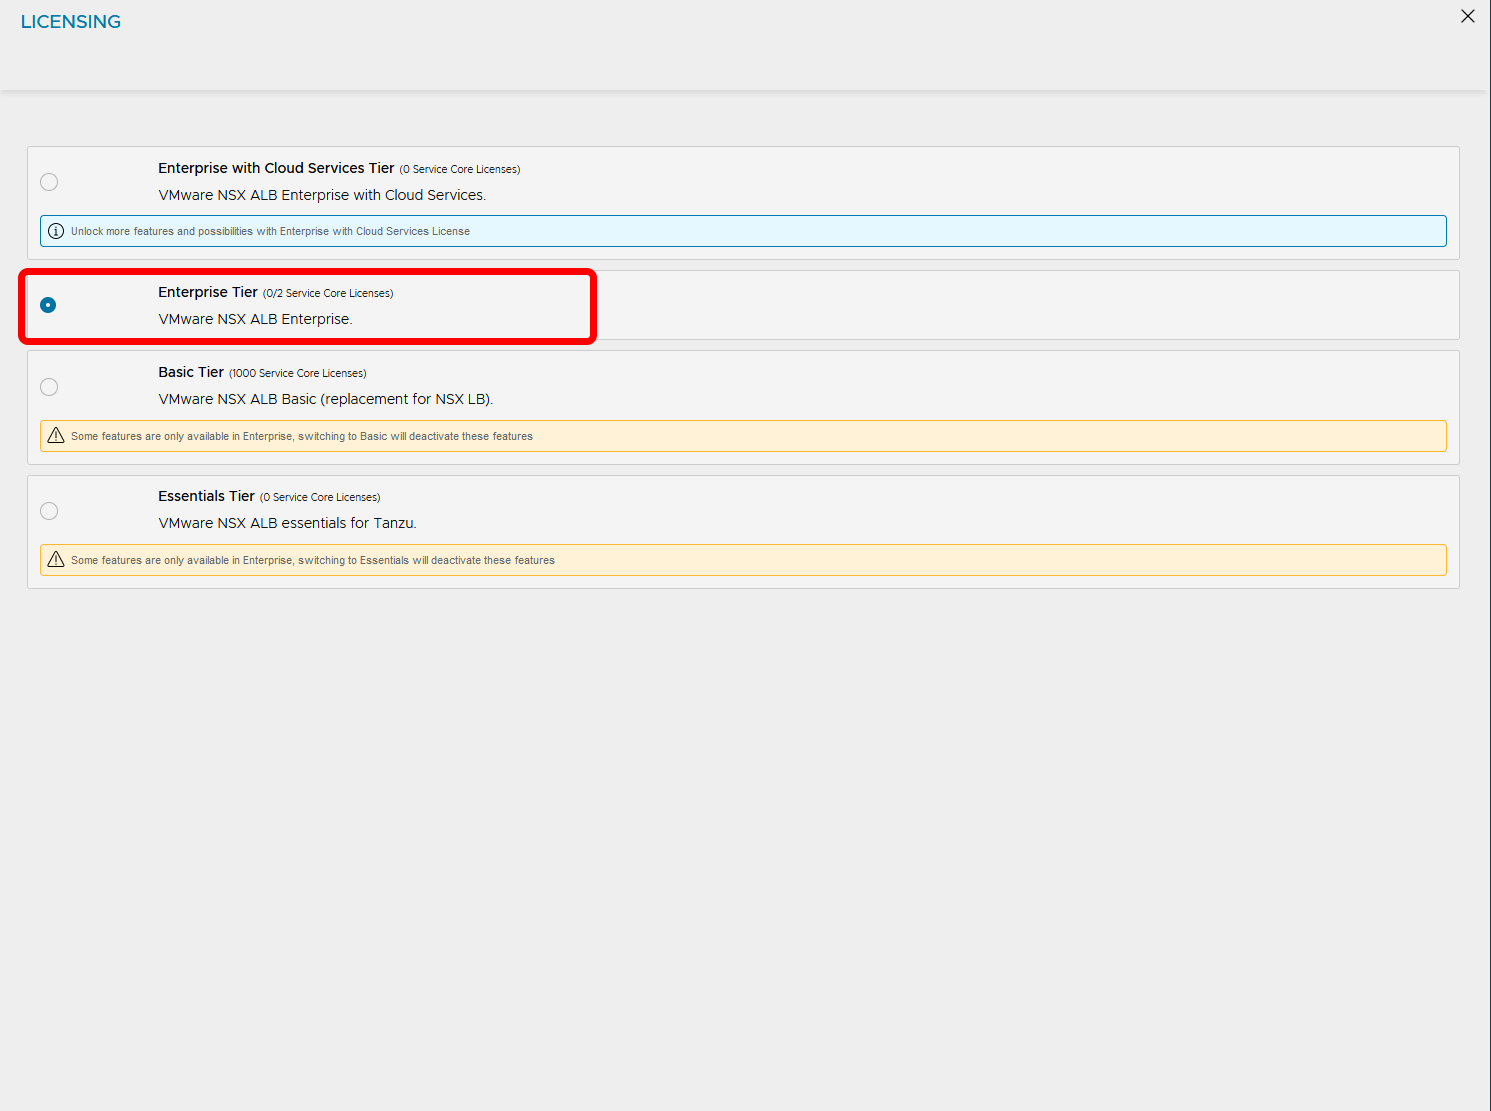Click the 'Essentials Tier' heading
This screenshot has width=1491, height=1111.
206,496
